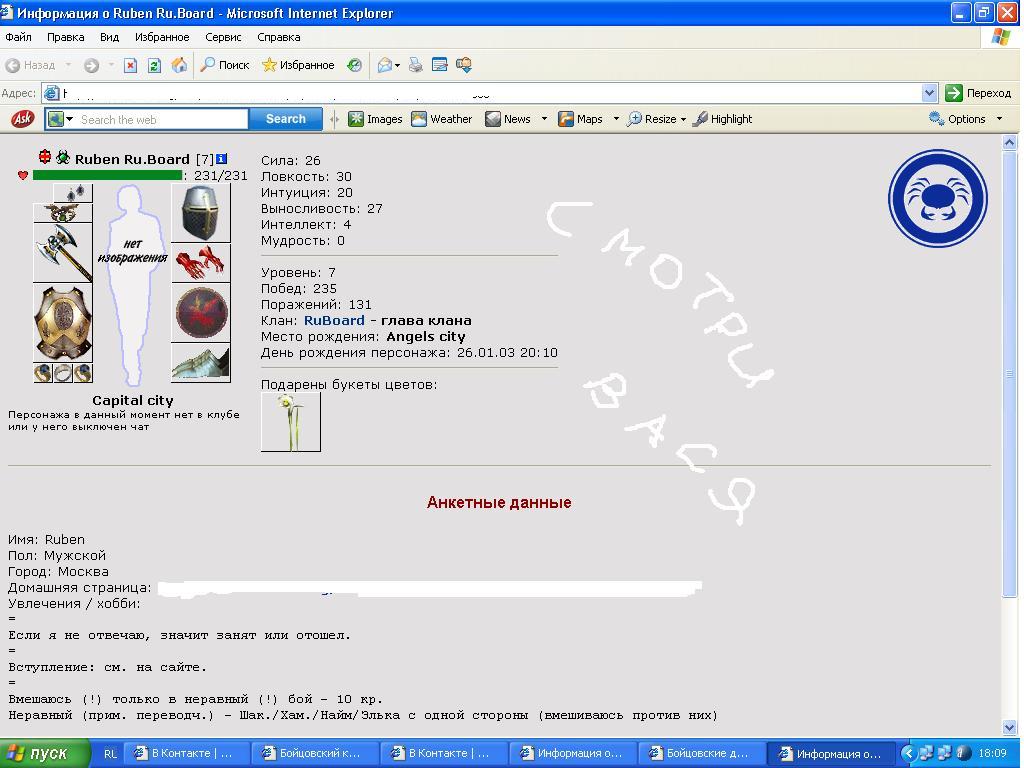
Task: Expand the address bar dropdown arrow
Action: pyautogui.click(x=930, y=93)
